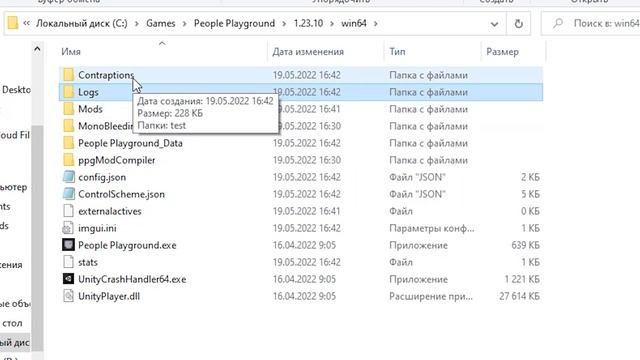The width and height of the screenshot is (640, 360).
Task: Click date 16.04.2022 9:05 of People Playground.exe
Action: (304, 245)
